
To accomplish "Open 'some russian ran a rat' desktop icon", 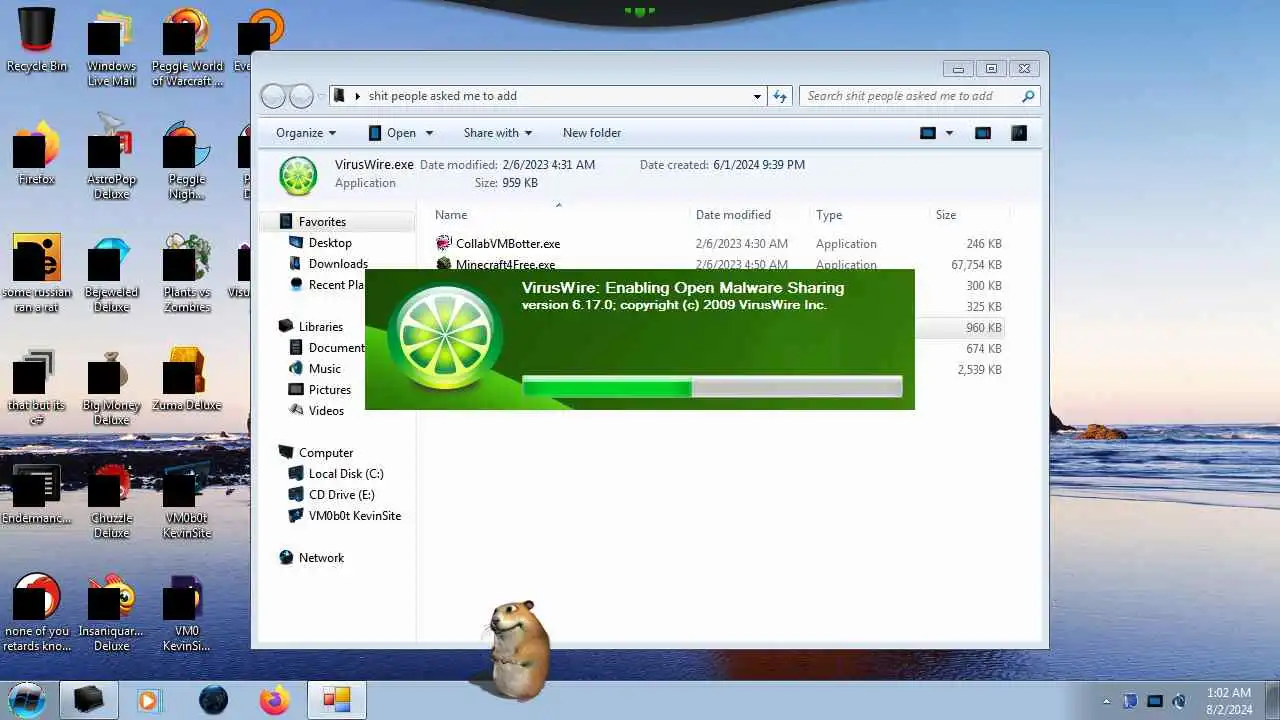I will pyautogui.click(x=37, y=273).
